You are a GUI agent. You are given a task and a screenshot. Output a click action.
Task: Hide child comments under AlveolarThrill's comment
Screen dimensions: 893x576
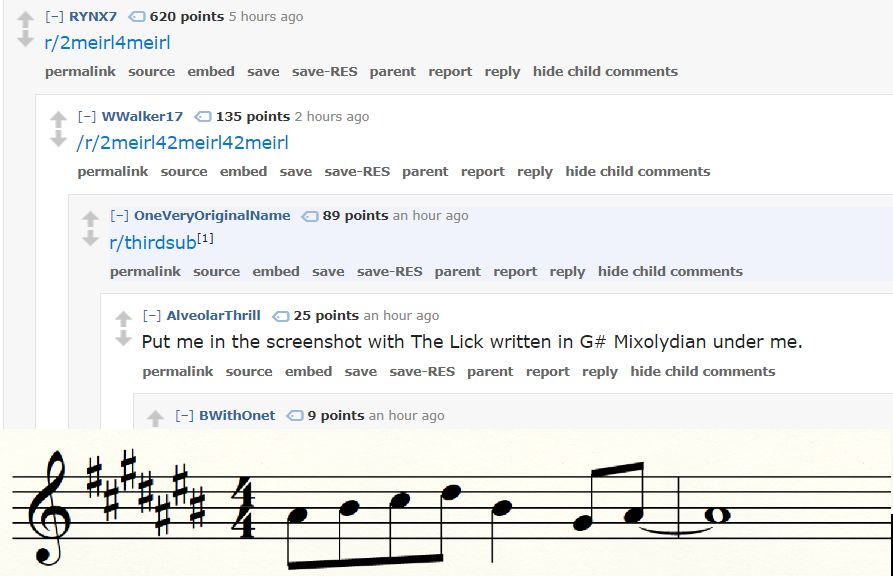[x=705, y=371]
